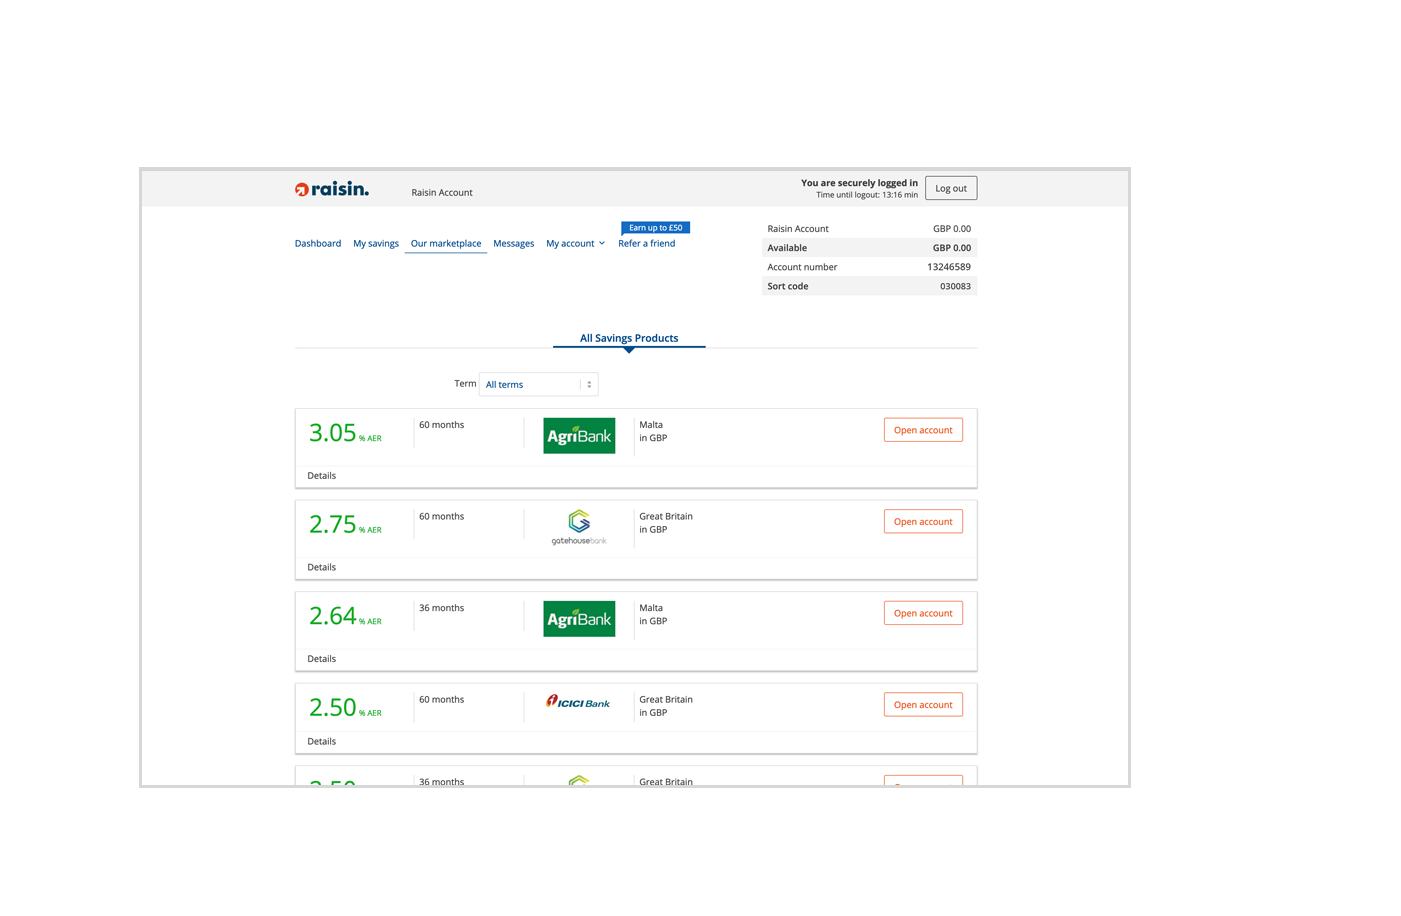Select the All Savings Products tab
1401x916 pixels.
(x=629, y=338)
